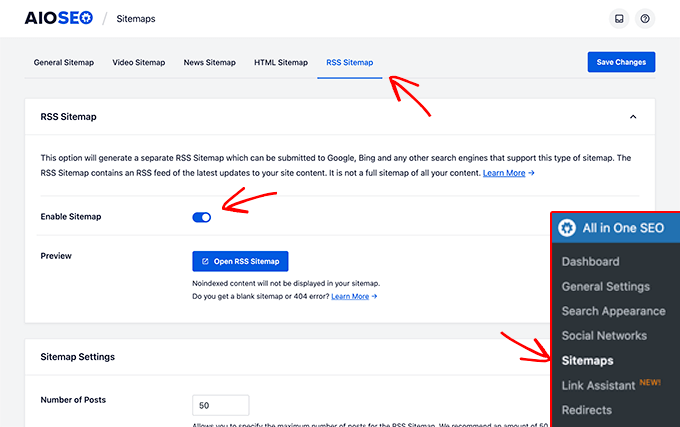Go to Search Appearance in sidebar
Image resolution: width=680 pixels, height=427 pixels.
(x=613, y=311)
